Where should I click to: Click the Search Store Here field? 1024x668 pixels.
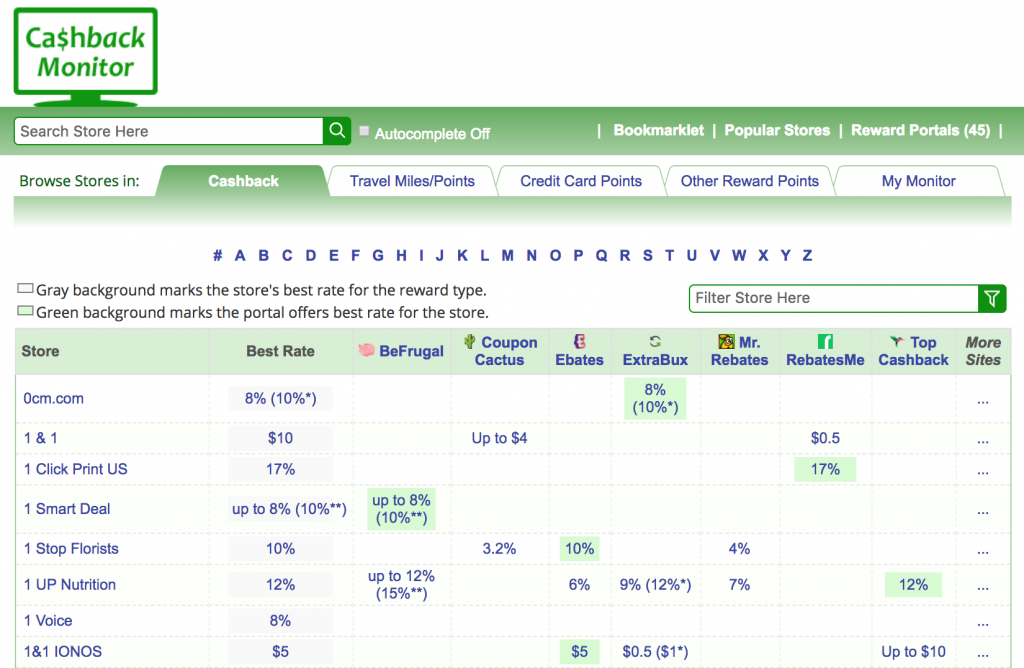click(x=168, y=131)
